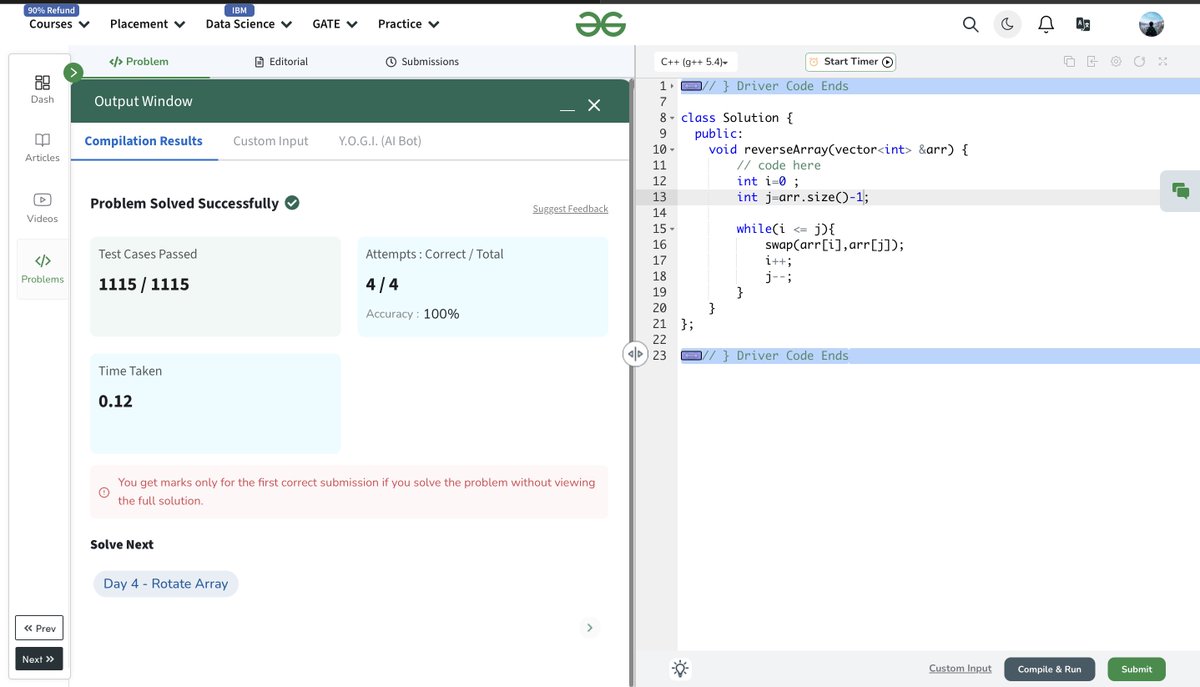1200x687 pixels.
Task: Open the Problems sidebar icon
Action: tap(42, 269)
